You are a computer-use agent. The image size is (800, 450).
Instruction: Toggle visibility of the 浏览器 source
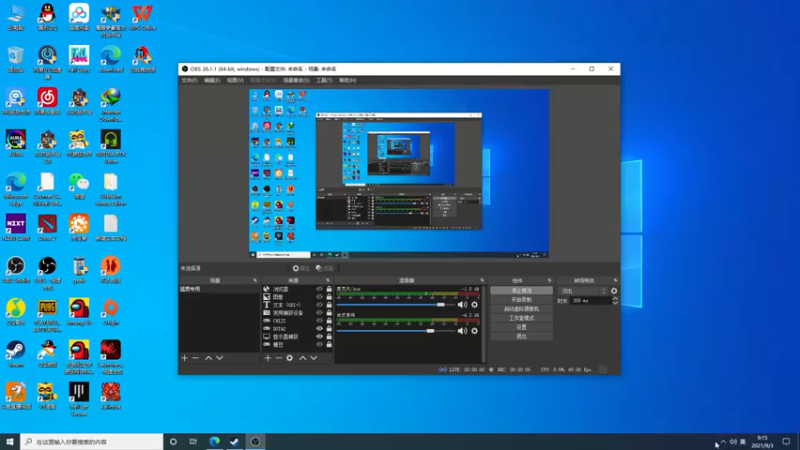click(x=319, y=289)
